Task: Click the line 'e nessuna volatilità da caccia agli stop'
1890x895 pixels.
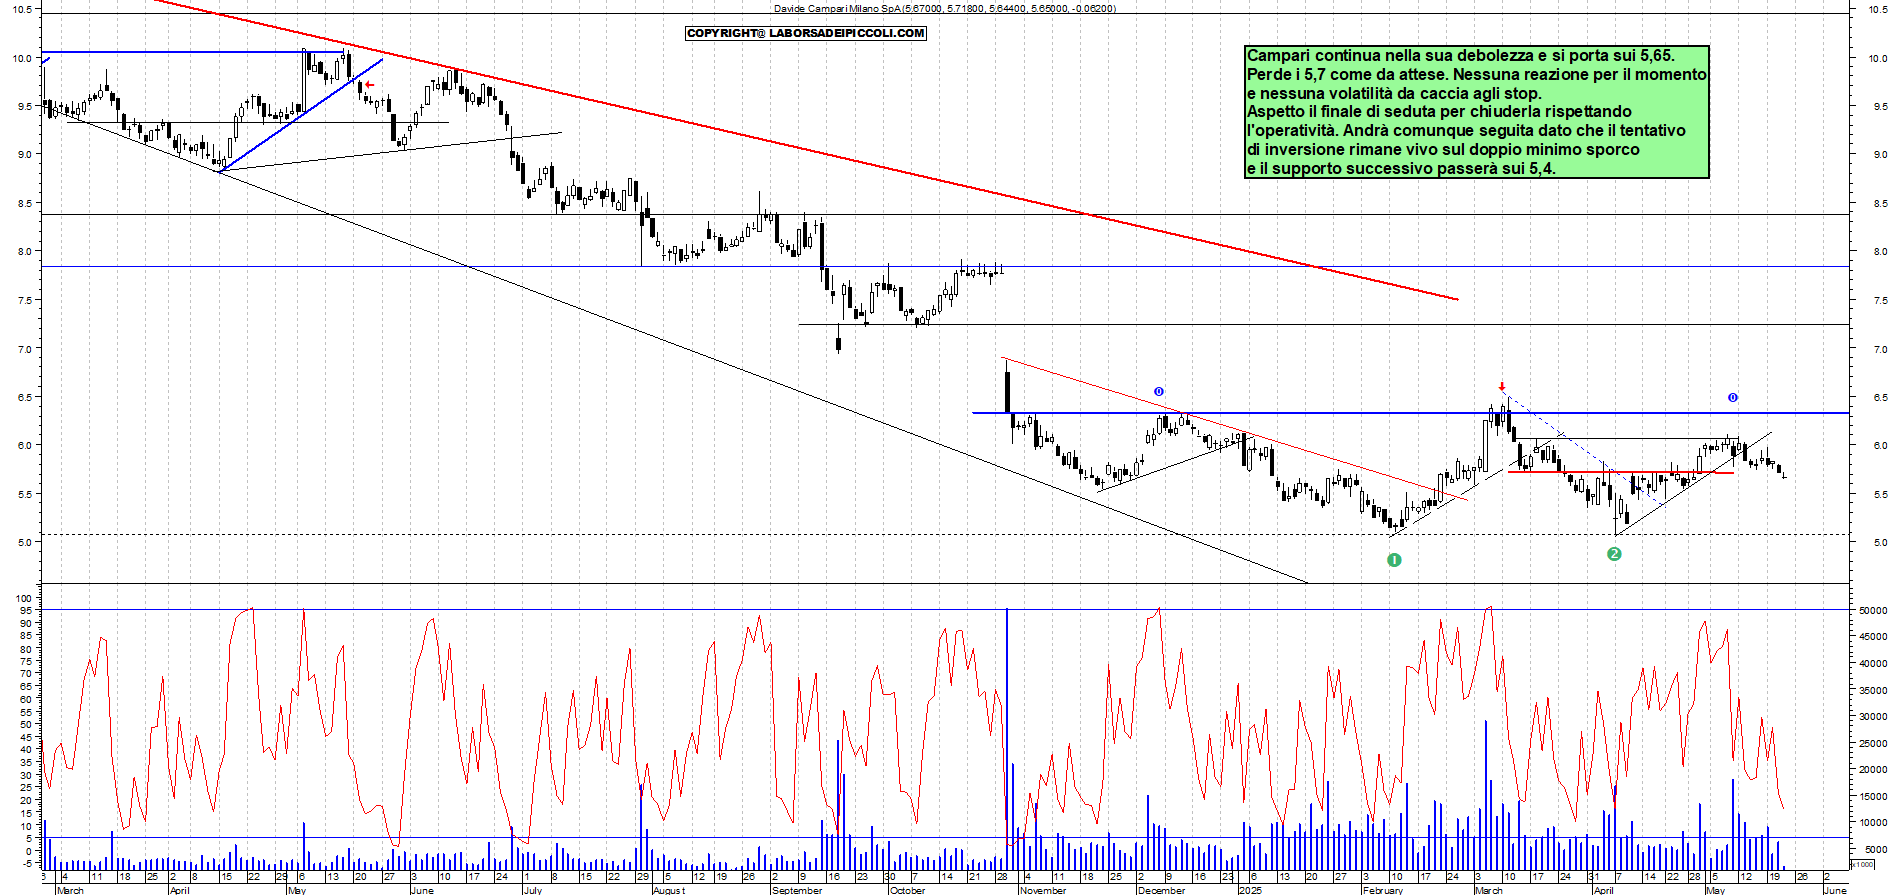Action: pyautogui.click(x=1394, y=93)
